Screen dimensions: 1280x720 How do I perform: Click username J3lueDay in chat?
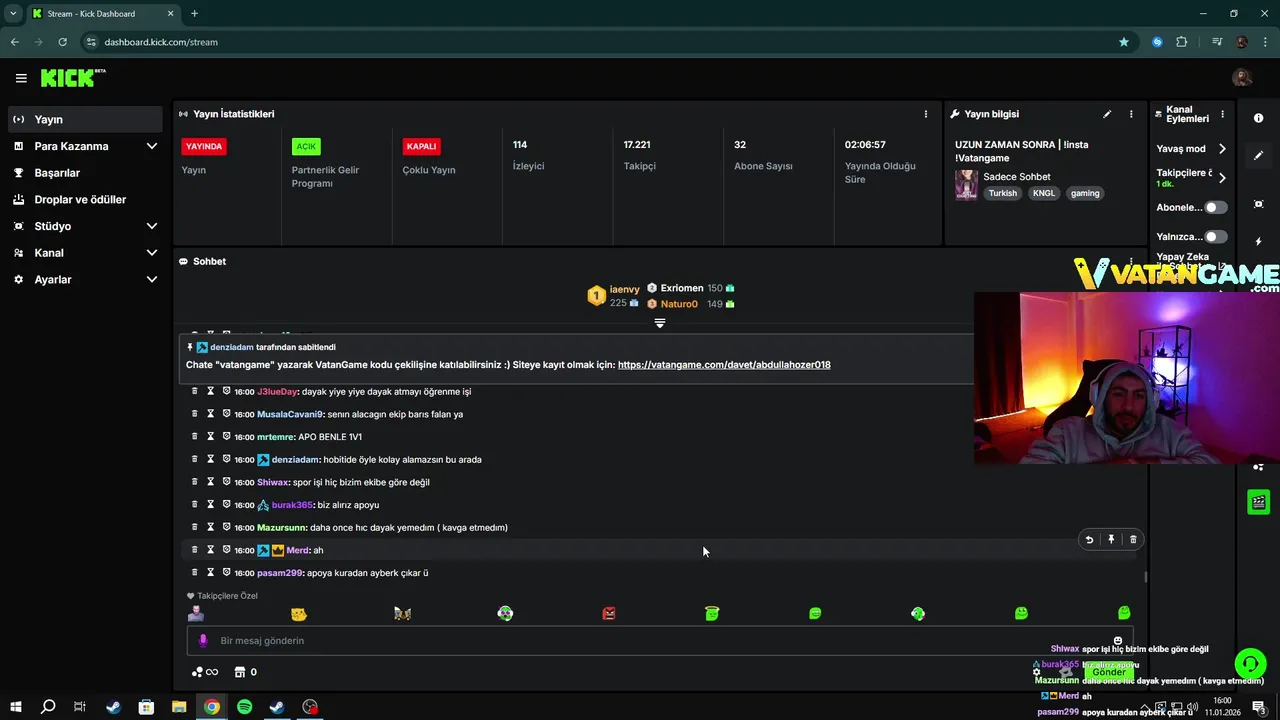click(277, 392)
